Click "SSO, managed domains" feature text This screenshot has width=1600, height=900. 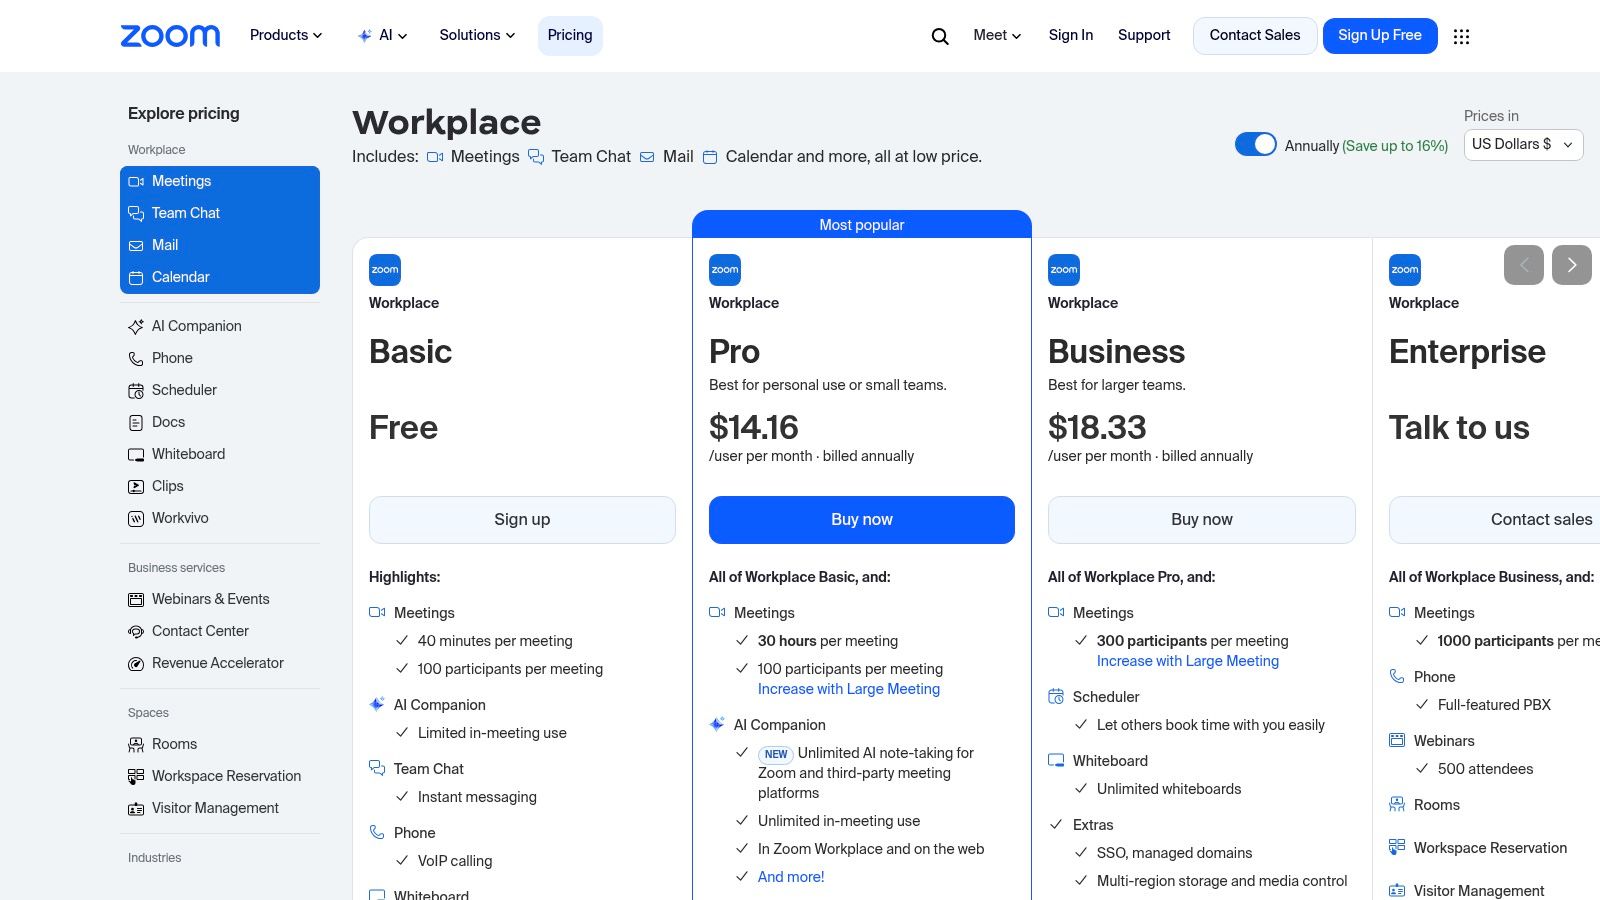1175,853
